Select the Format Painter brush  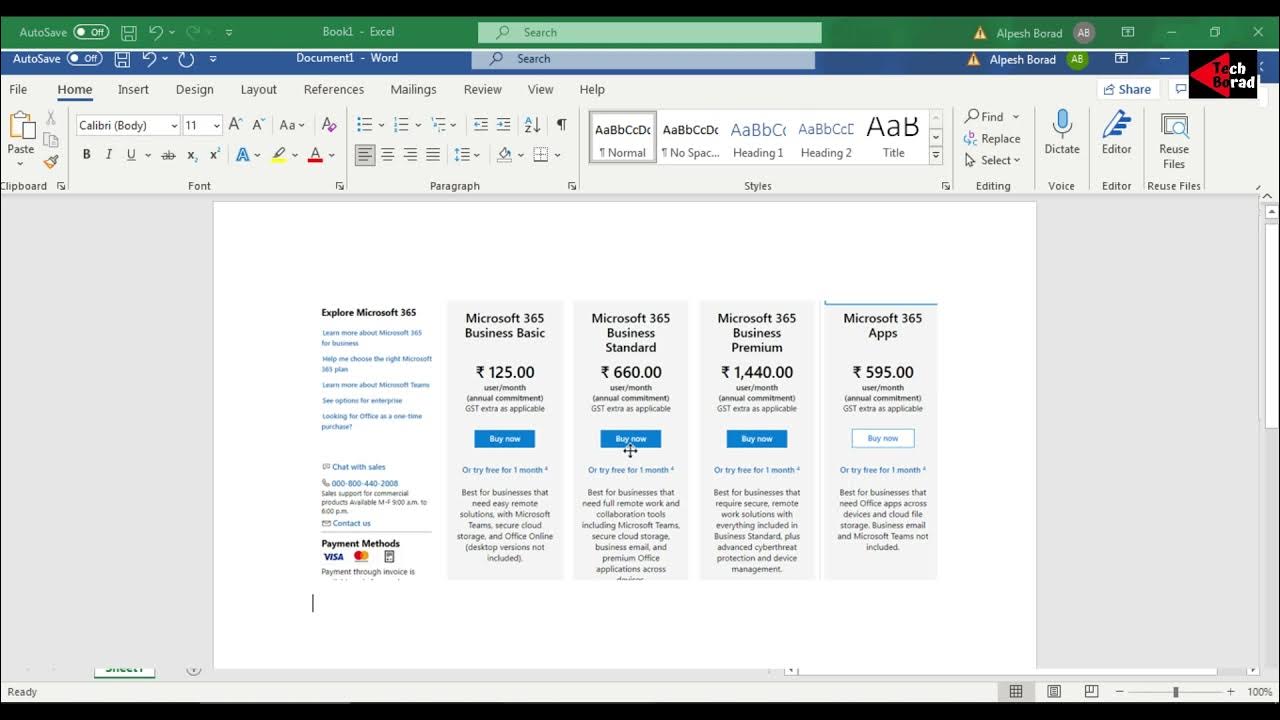pyautogui.click(x=51, y=161)
